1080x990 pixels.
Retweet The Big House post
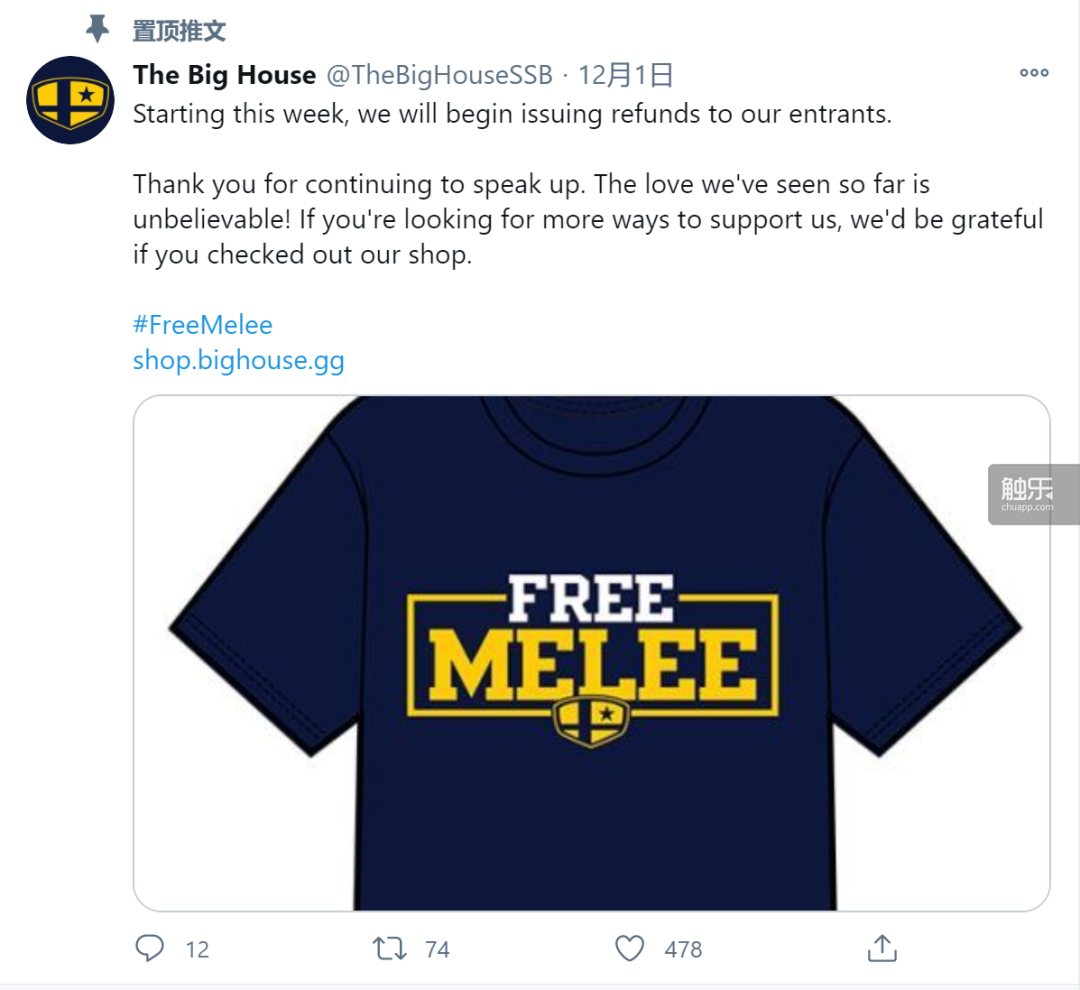tap(389, 948)
